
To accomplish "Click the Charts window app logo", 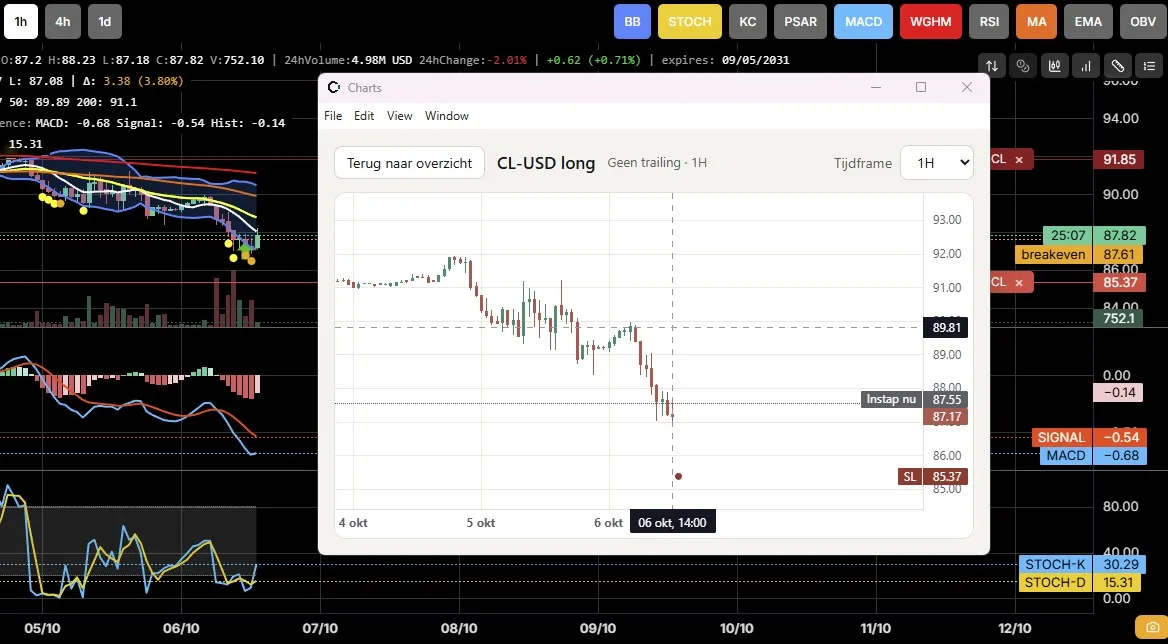I will [x=334, y=87].
